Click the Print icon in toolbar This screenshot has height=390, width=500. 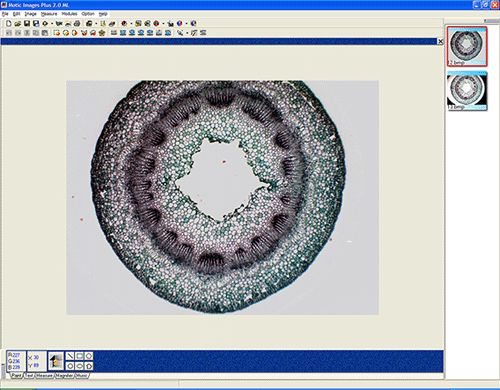point(77,23)
